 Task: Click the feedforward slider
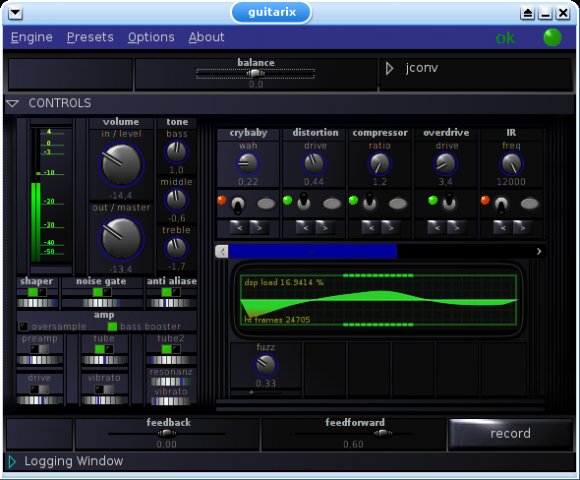click(354, 433)
